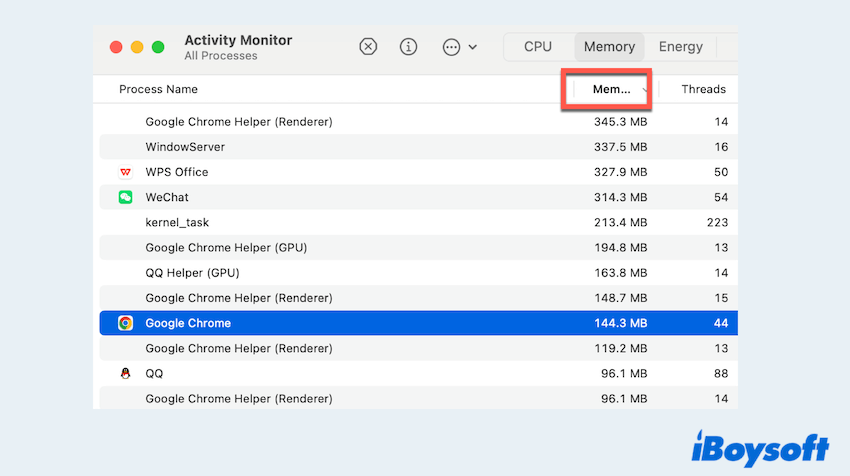Image resolution: width=850 pixels, height=476 pixels.
Task: Sort by the Threads column header
Action: (703, 89)
